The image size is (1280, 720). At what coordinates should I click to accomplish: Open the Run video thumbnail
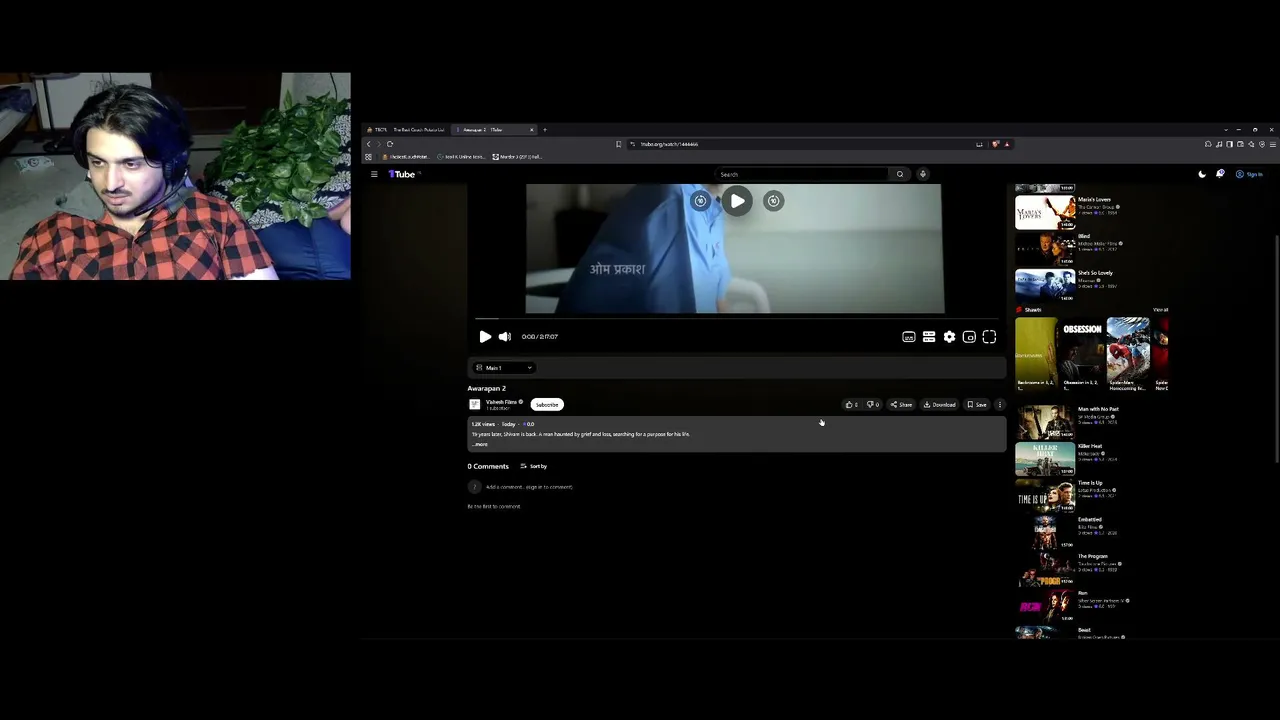(1045, 606)
